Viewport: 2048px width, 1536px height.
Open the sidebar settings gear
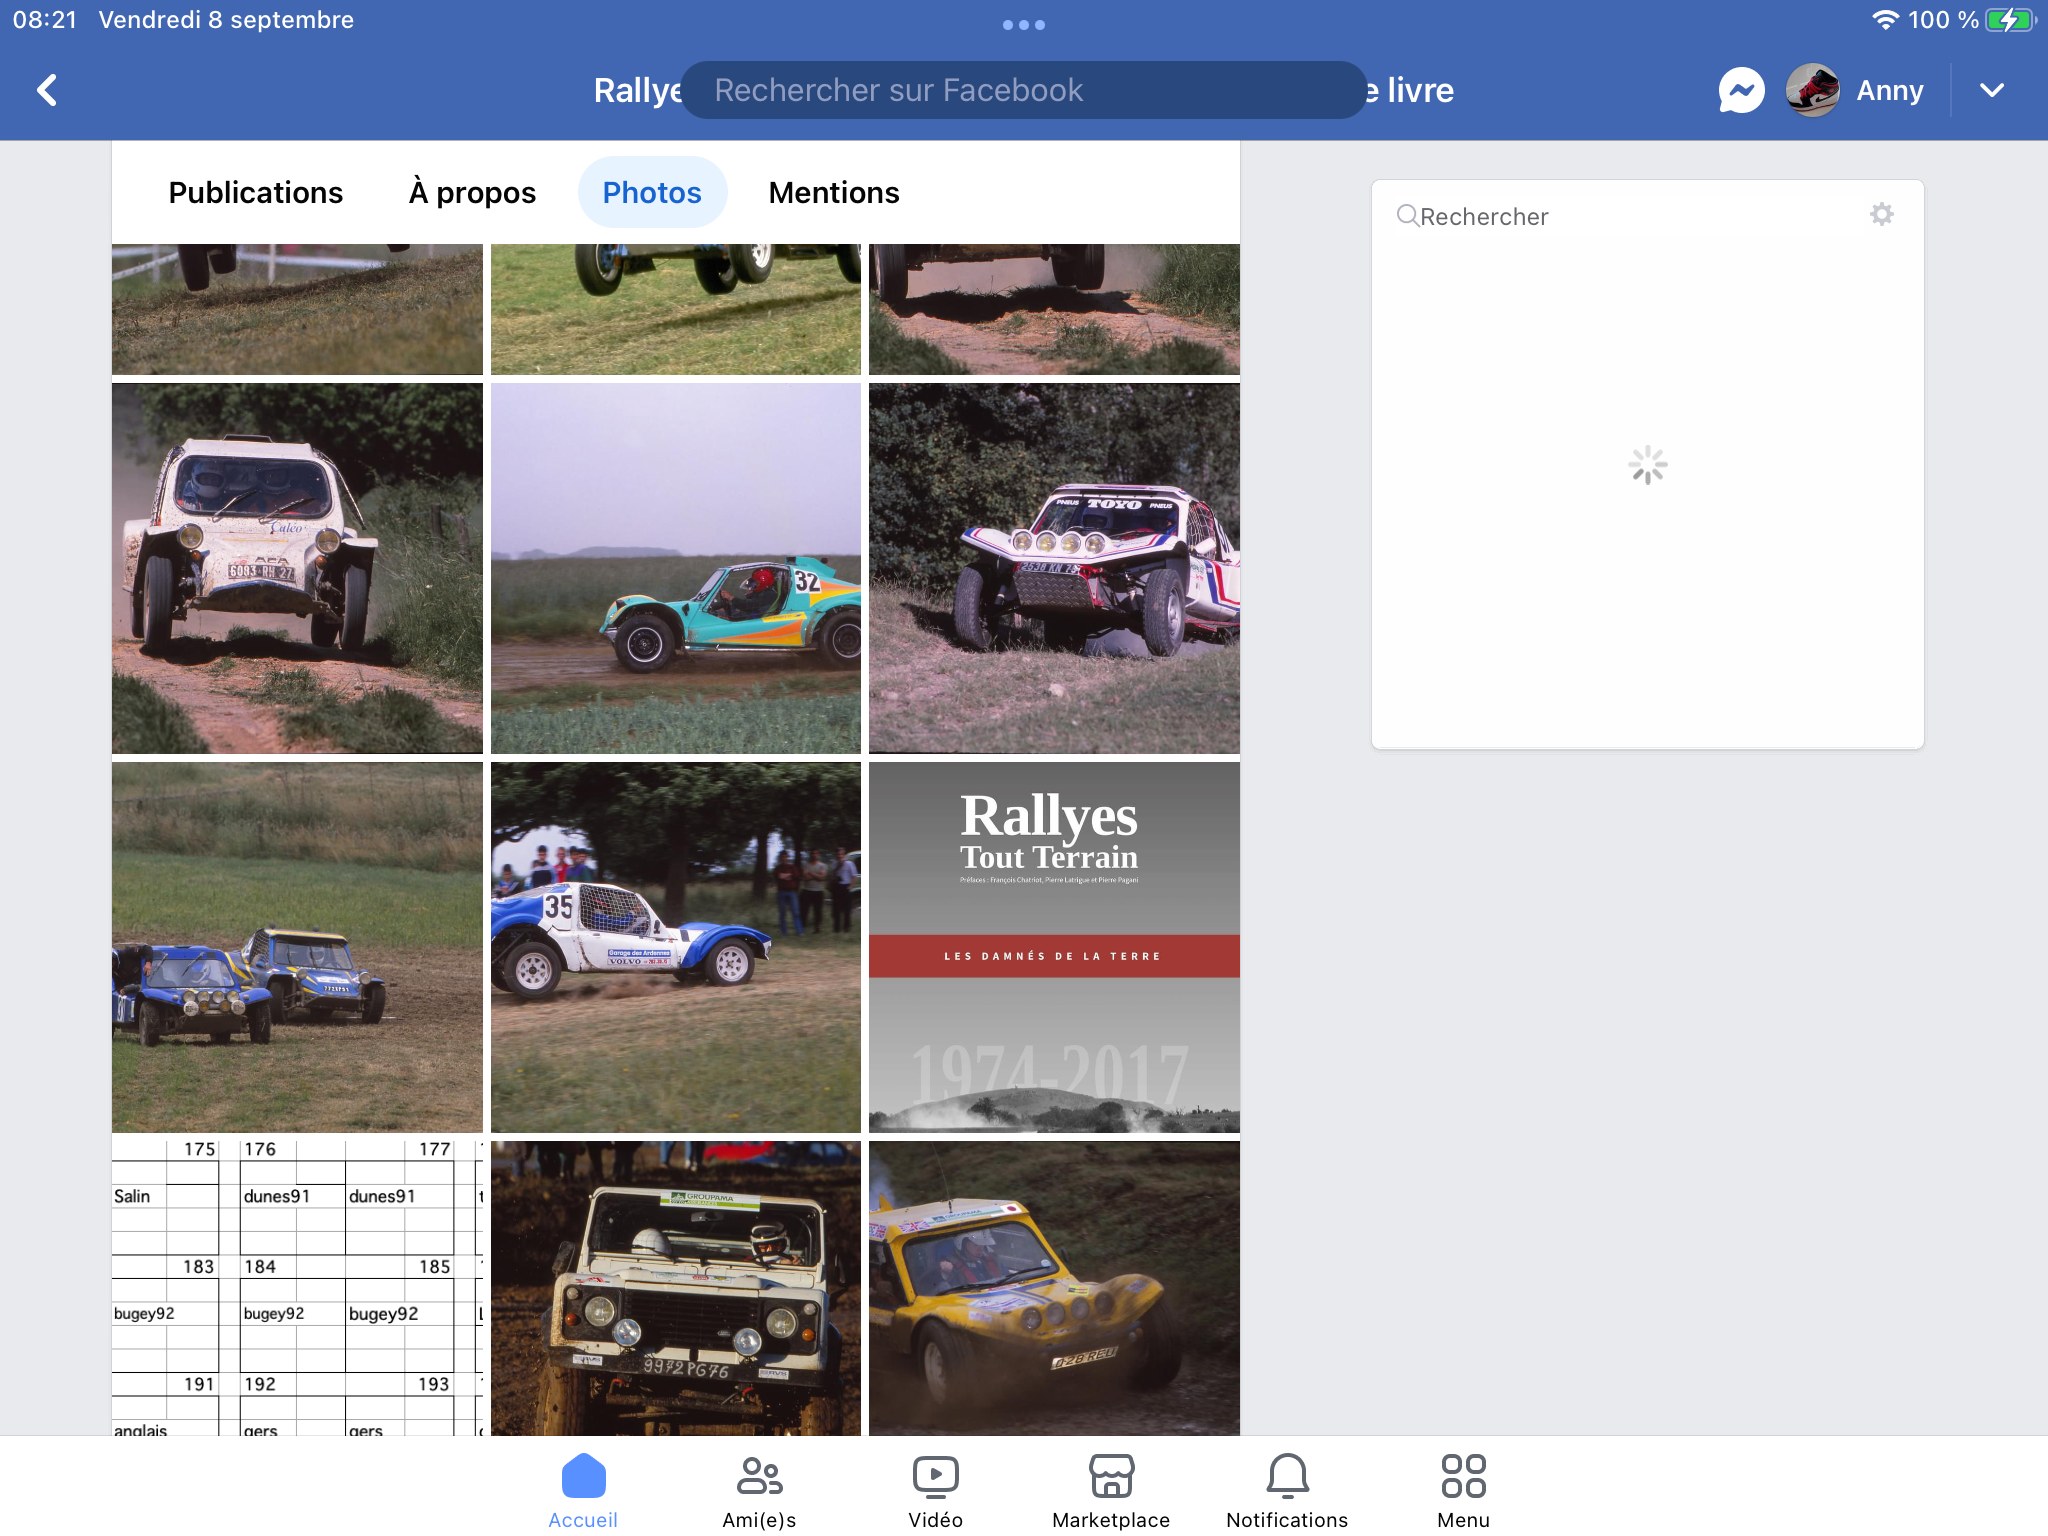click(1881, 214)
